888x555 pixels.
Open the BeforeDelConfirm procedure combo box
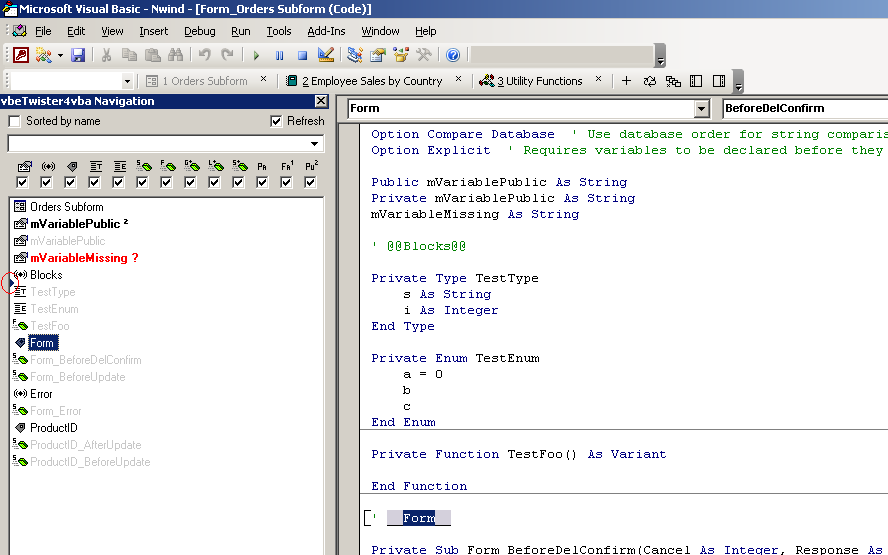[x=805, y=109]
